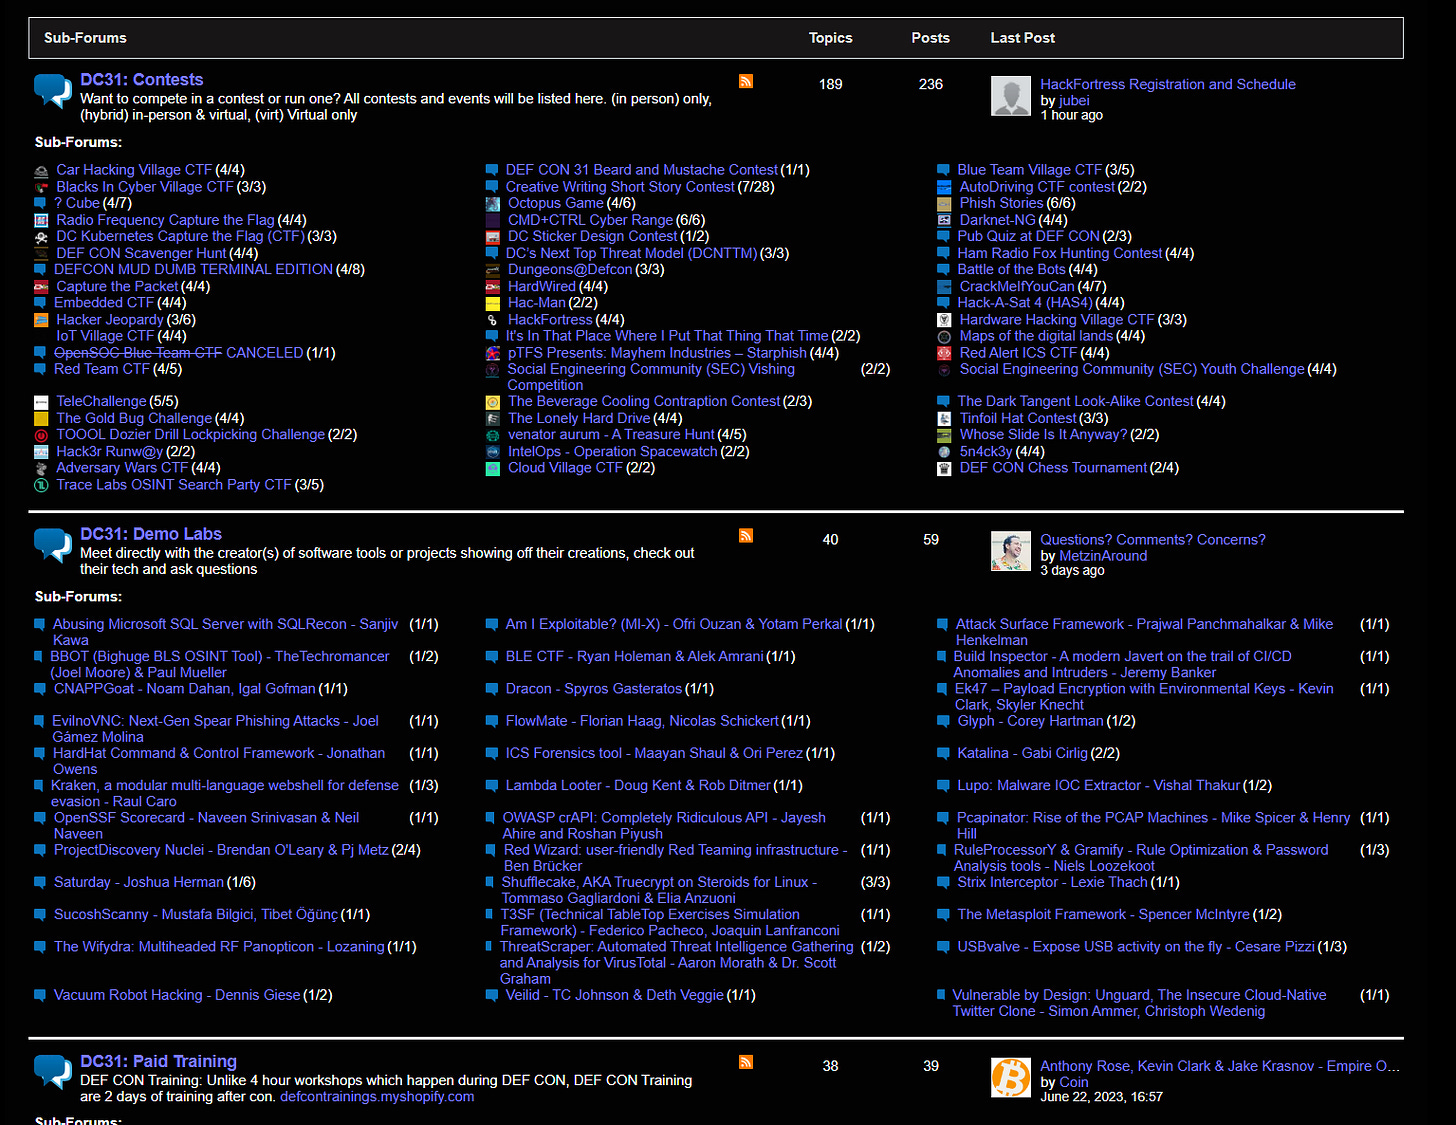Click the speech bubble icon beside DC31: Contests
Screen dimensions: 1456x1125
[x=53, y=91]
